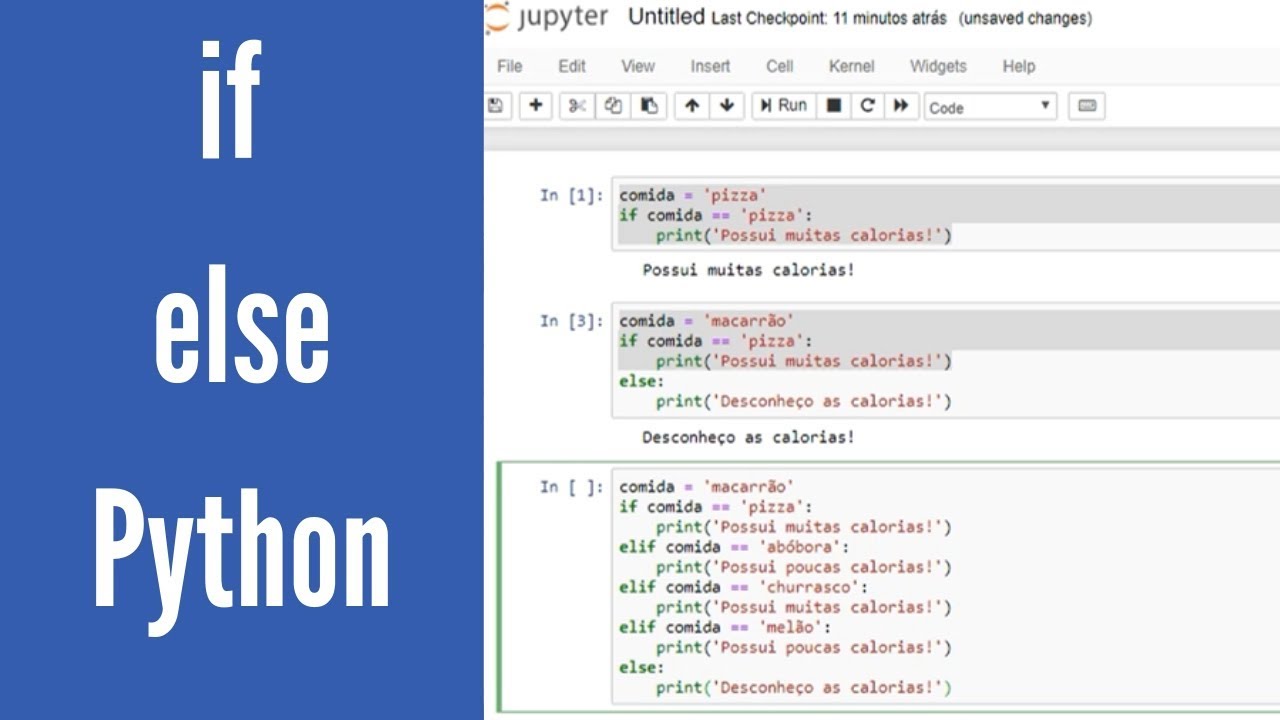Select the In [1] cell prompt
This screenshot has height=720, width=1280.
click(x=572, y=195)
